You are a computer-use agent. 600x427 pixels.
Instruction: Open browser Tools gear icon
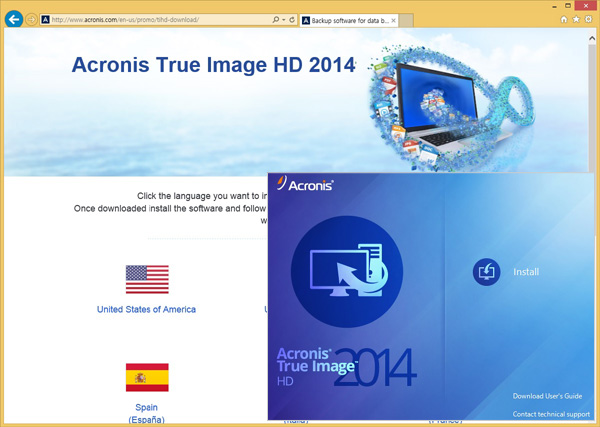[589, 20]
